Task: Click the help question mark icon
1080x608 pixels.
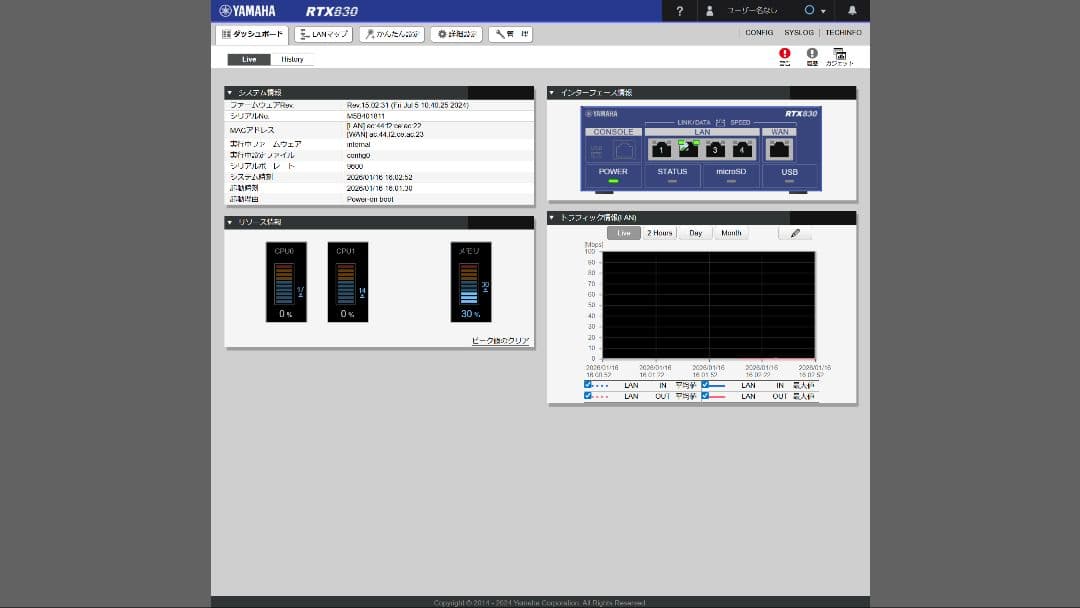Action: point(680,11)
